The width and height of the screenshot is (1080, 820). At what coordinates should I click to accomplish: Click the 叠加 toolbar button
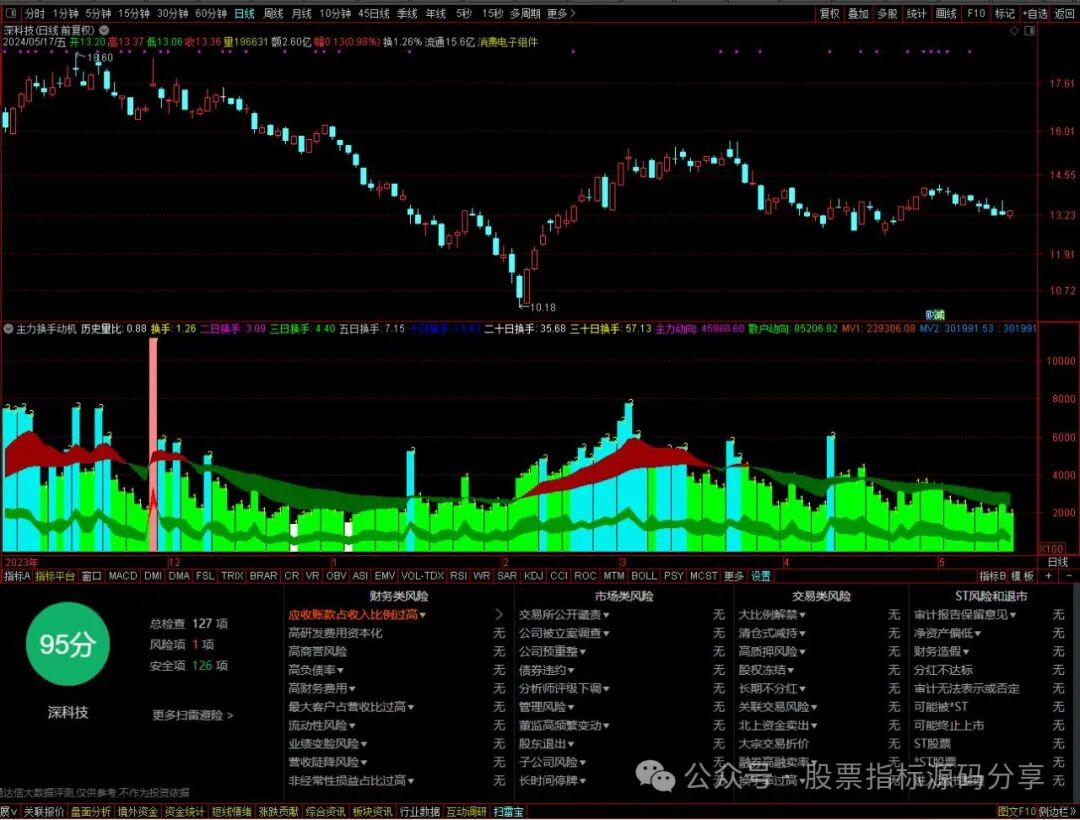(858, 13)
